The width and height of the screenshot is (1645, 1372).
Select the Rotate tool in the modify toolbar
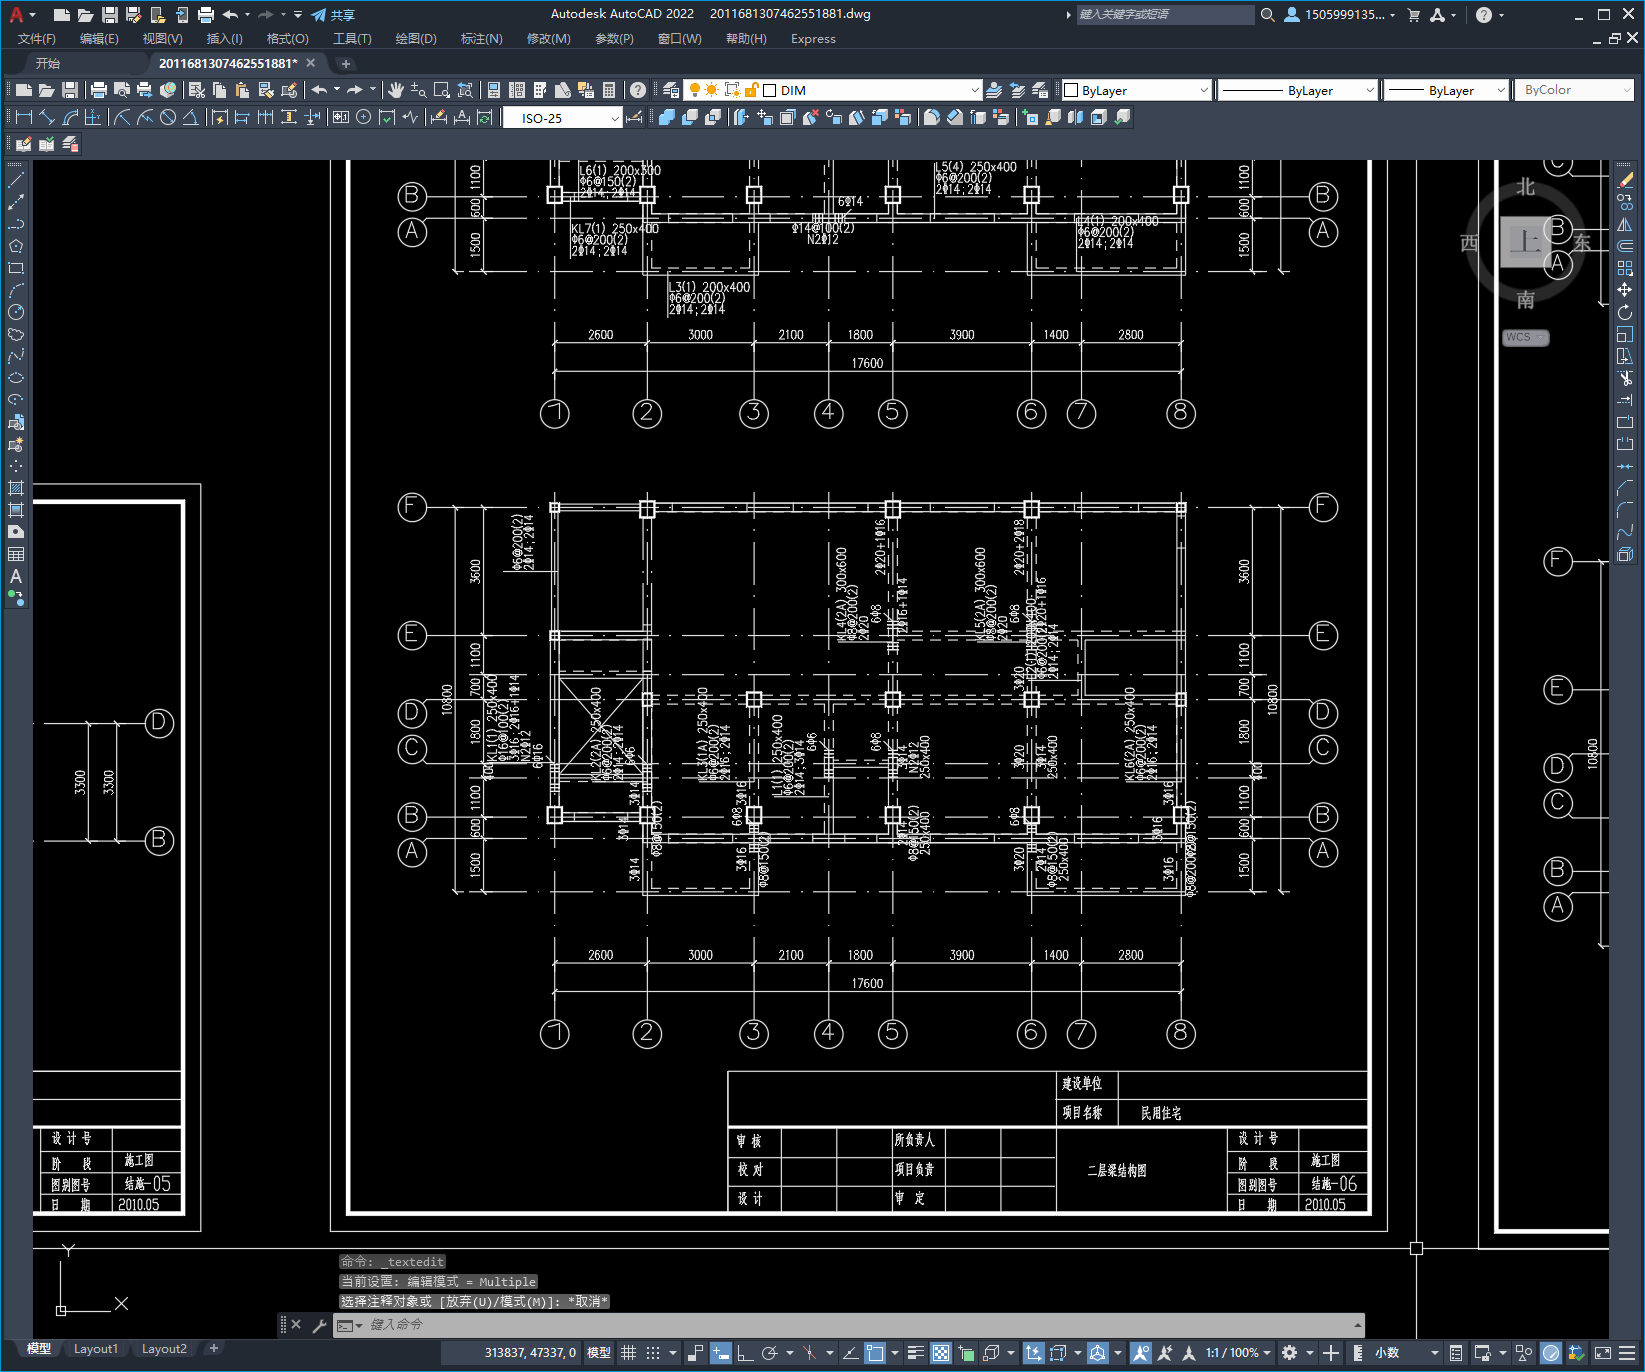(1625, 312)
